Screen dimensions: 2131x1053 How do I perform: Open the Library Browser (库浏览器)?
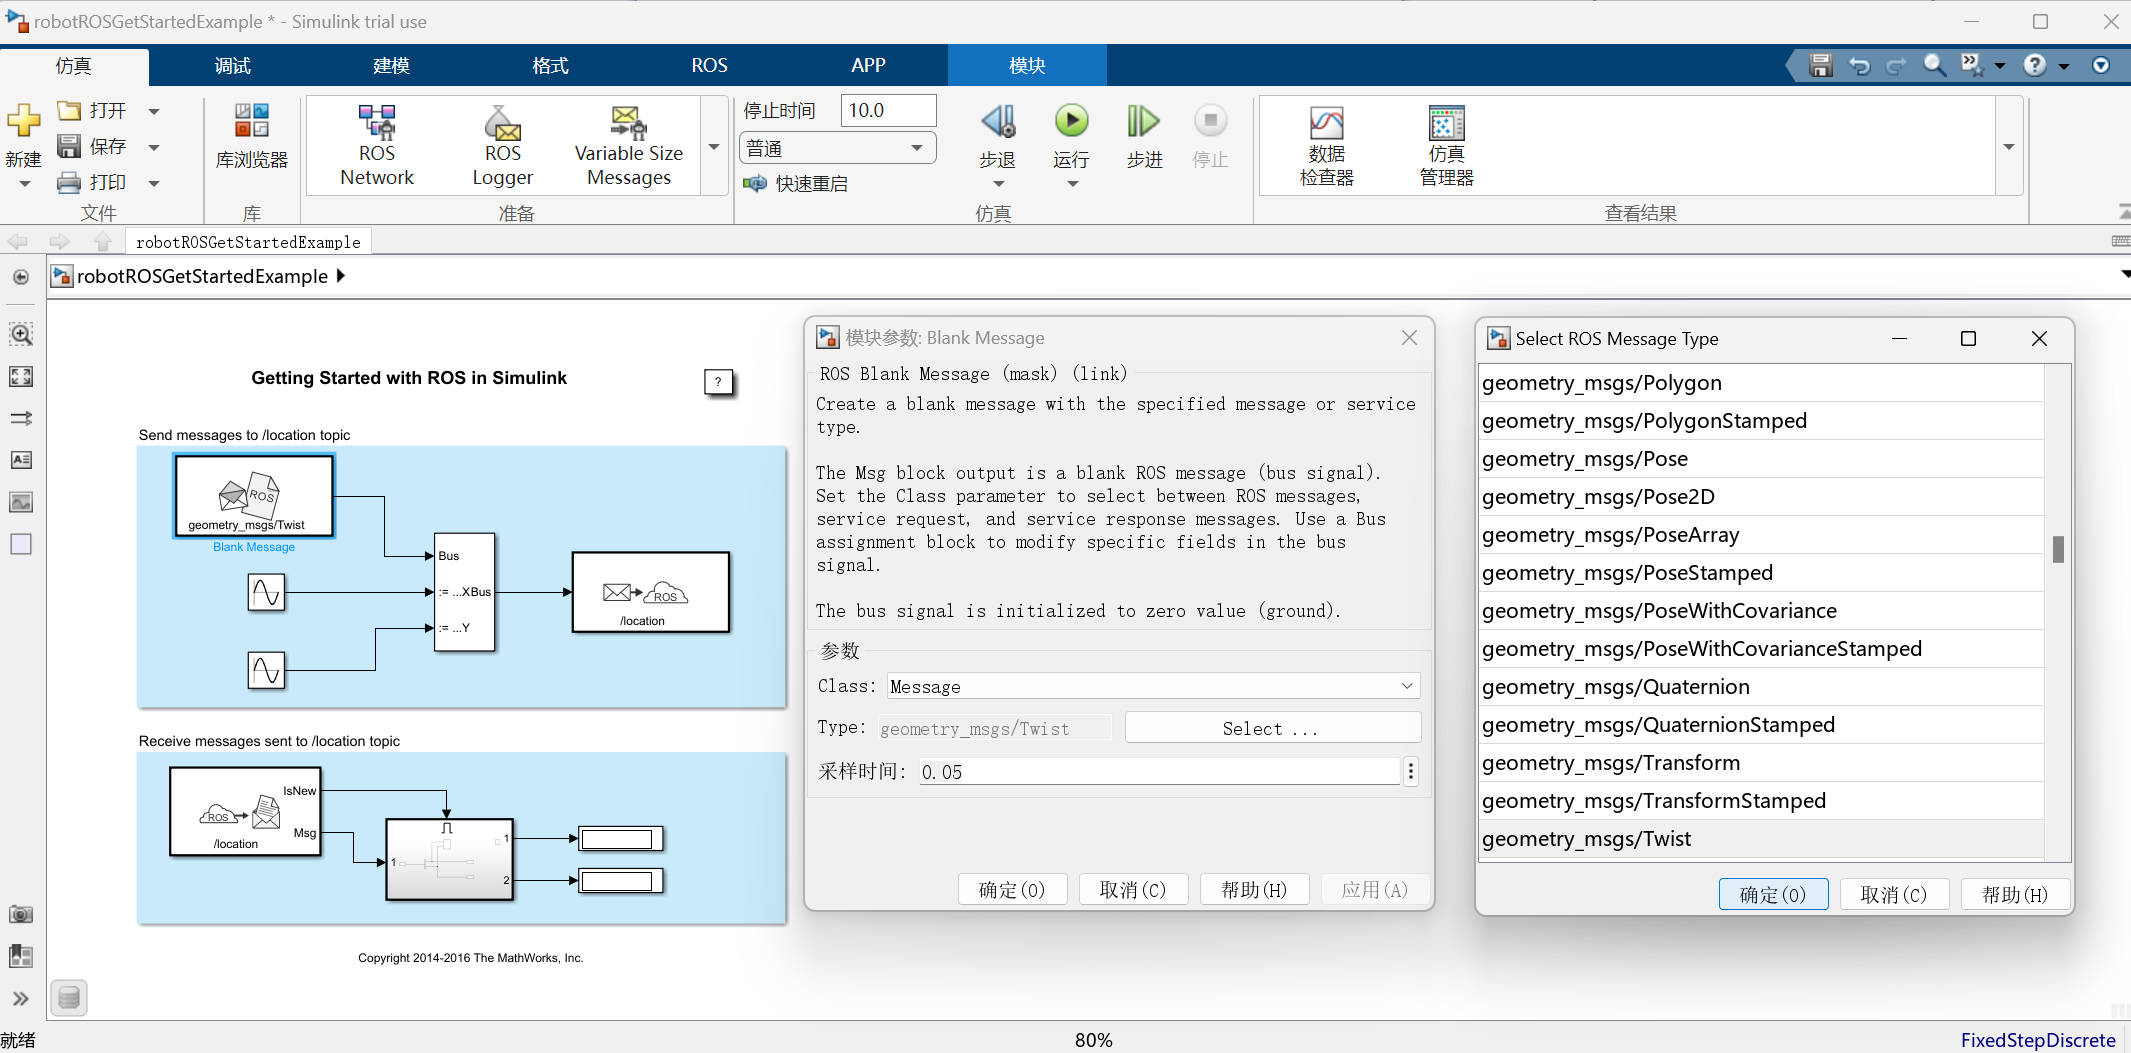point(251,136)
